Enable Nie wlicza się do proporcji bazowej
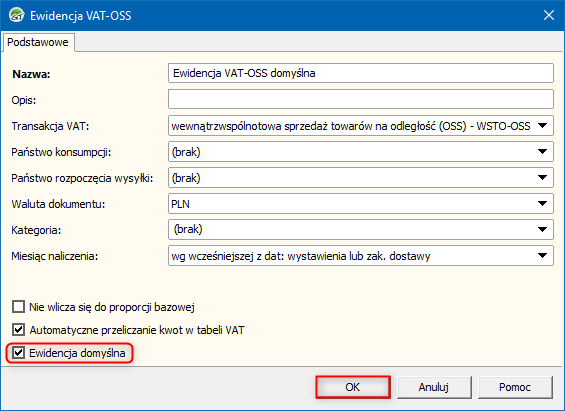This screenshot has width=565, height=411. click(x=18, y=307)
